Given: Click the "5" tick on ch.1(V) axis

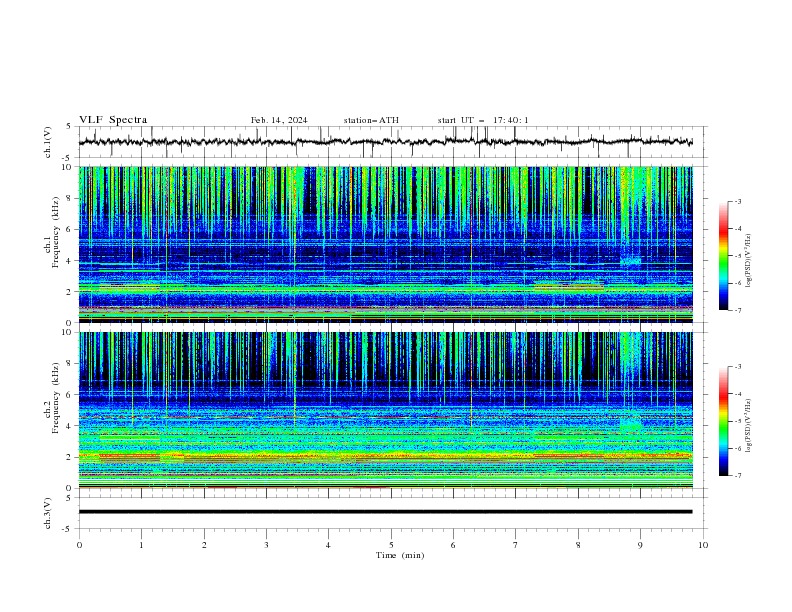Looking at the screenshot, I should [69, 126].
